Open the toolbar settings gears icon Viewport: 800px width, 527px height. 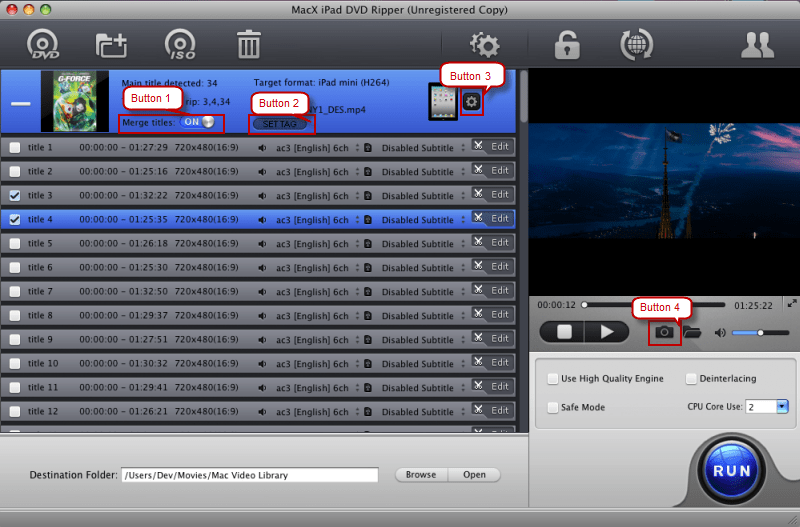pos(484,44)
